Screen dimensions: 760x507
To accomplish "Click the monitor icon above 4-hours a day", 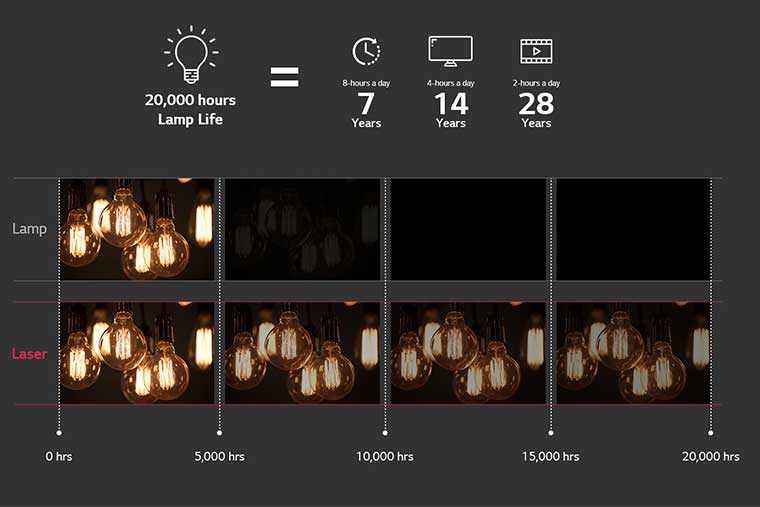I will coord(450,51).
